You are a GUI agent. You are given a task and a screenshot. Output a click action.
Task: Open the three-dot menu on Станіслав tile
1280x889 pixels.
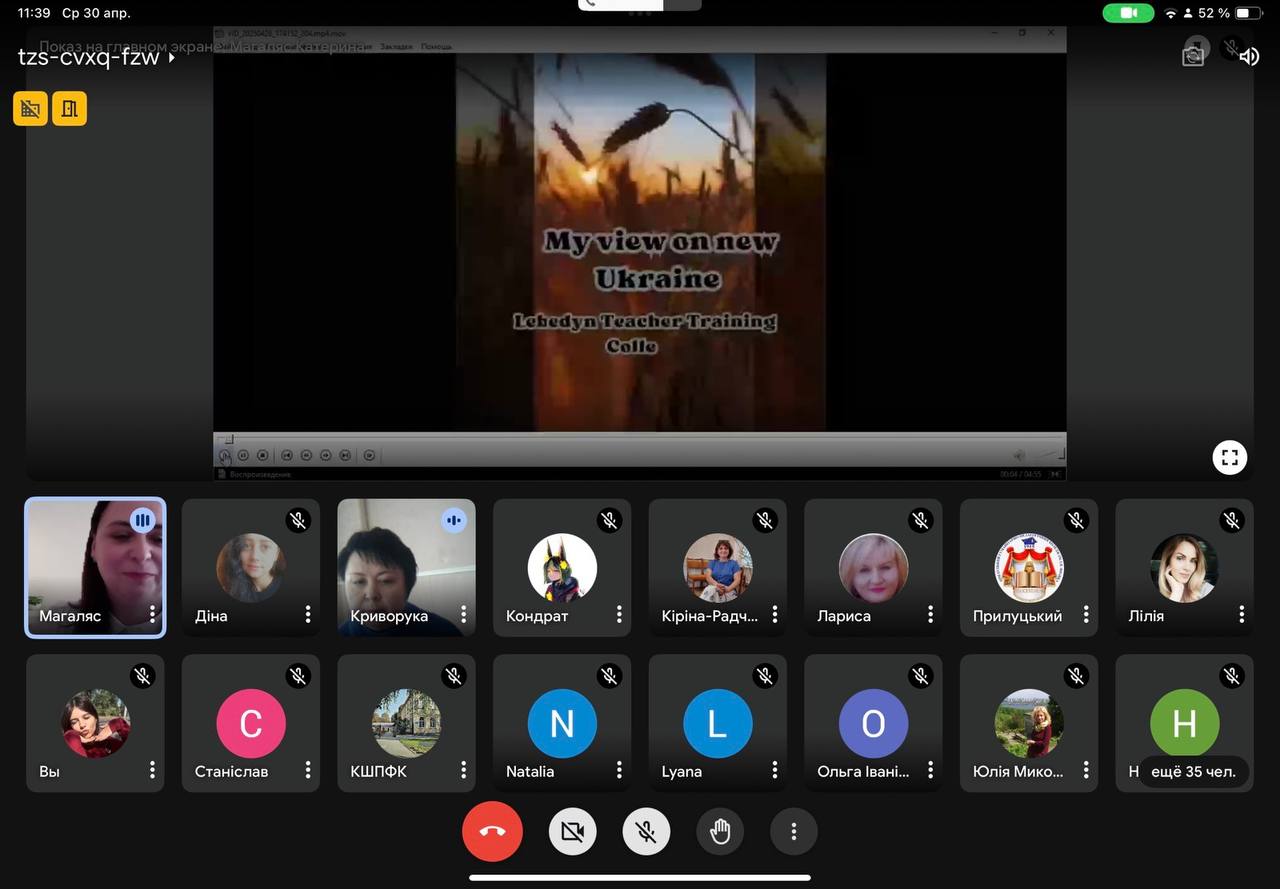(308, 770)
